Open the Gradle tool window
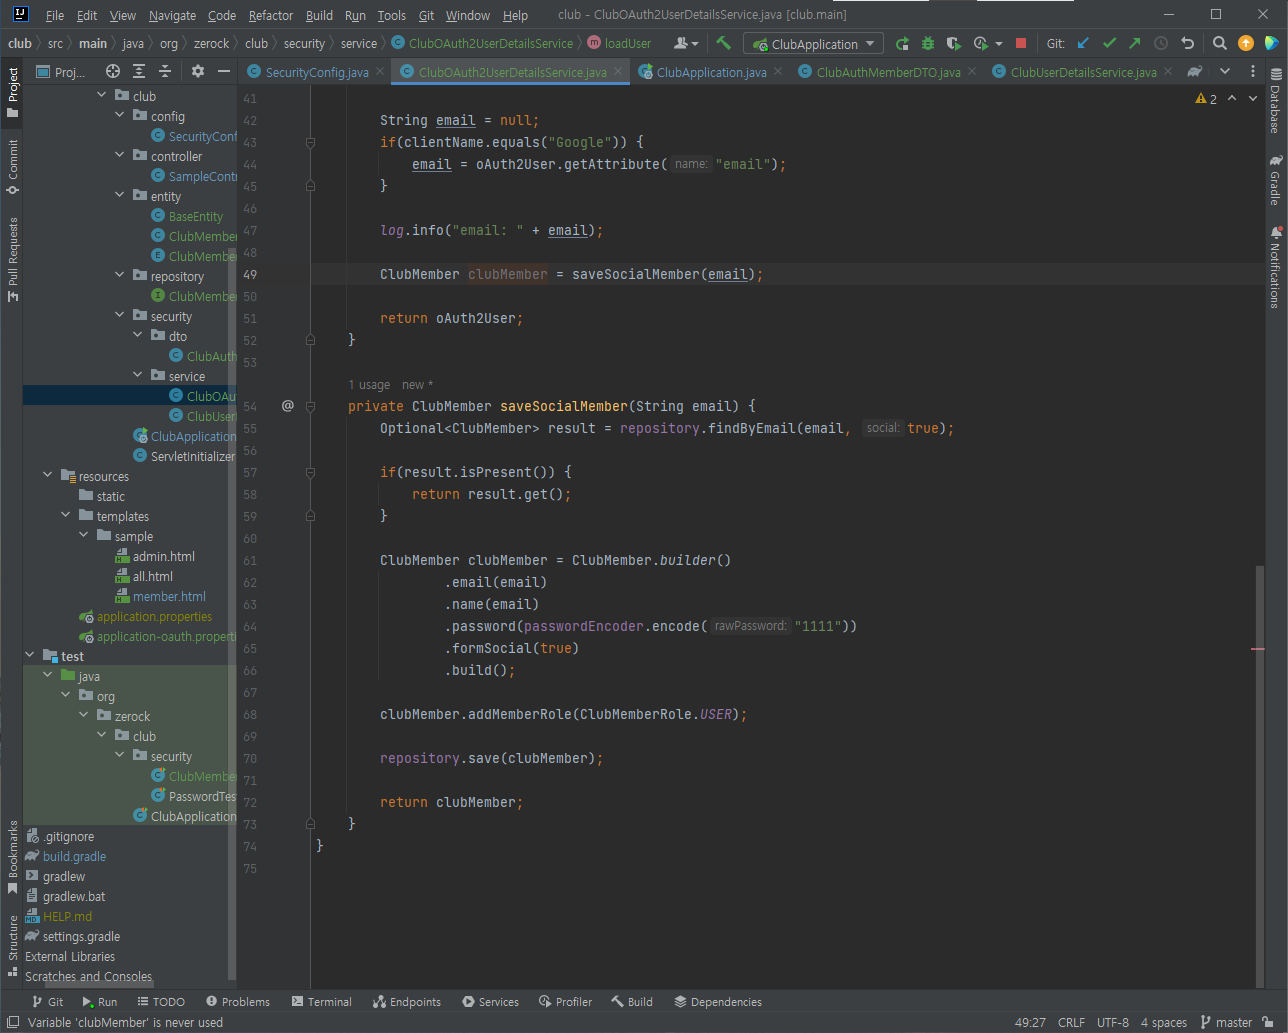 click(x=1276, y=180)
